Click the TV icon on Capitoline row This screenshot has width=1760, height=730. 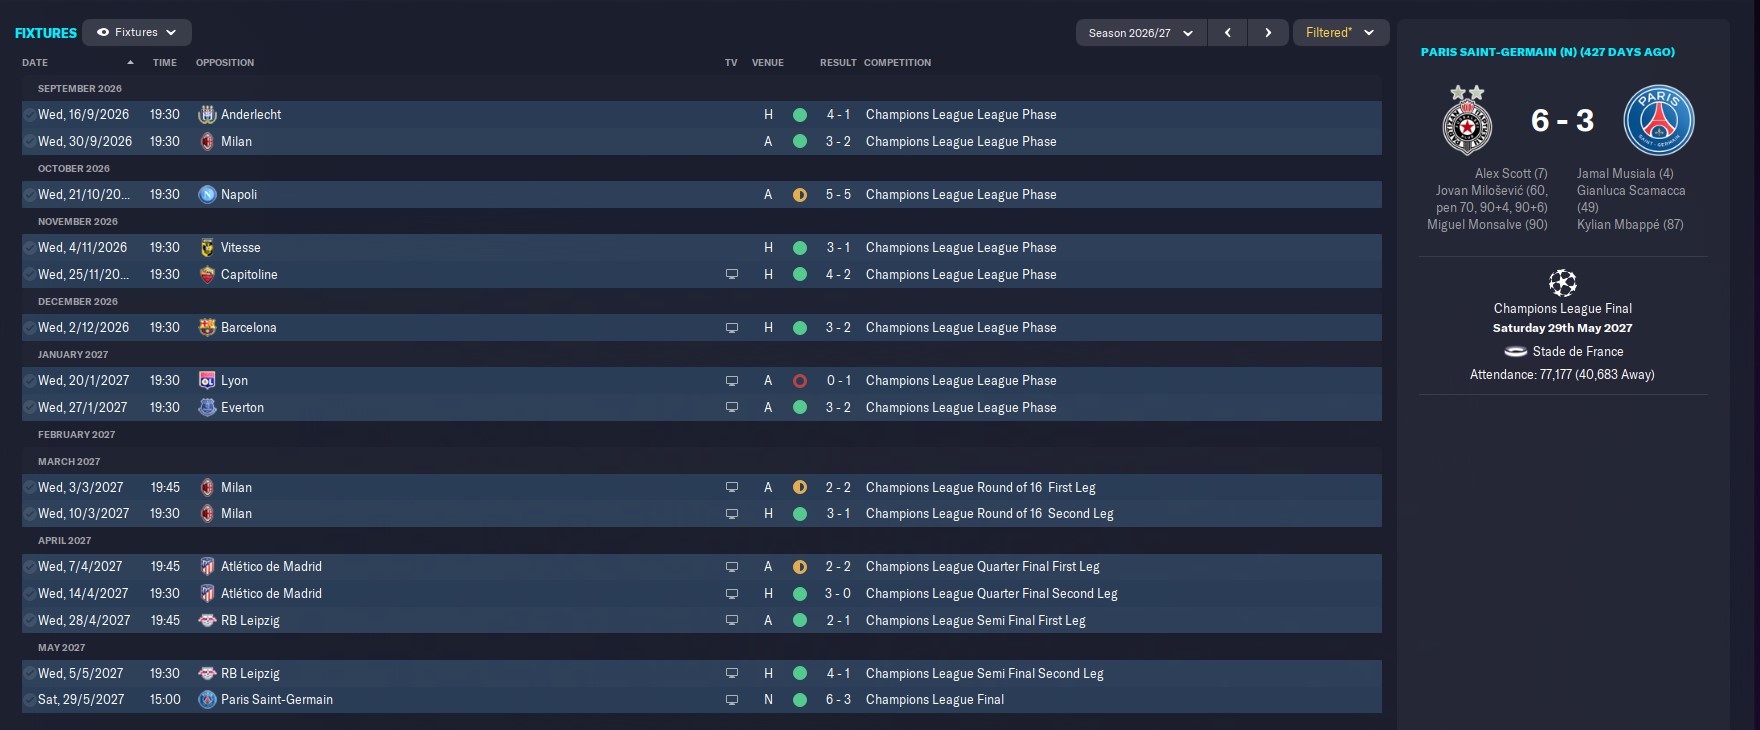click(732, 275)
